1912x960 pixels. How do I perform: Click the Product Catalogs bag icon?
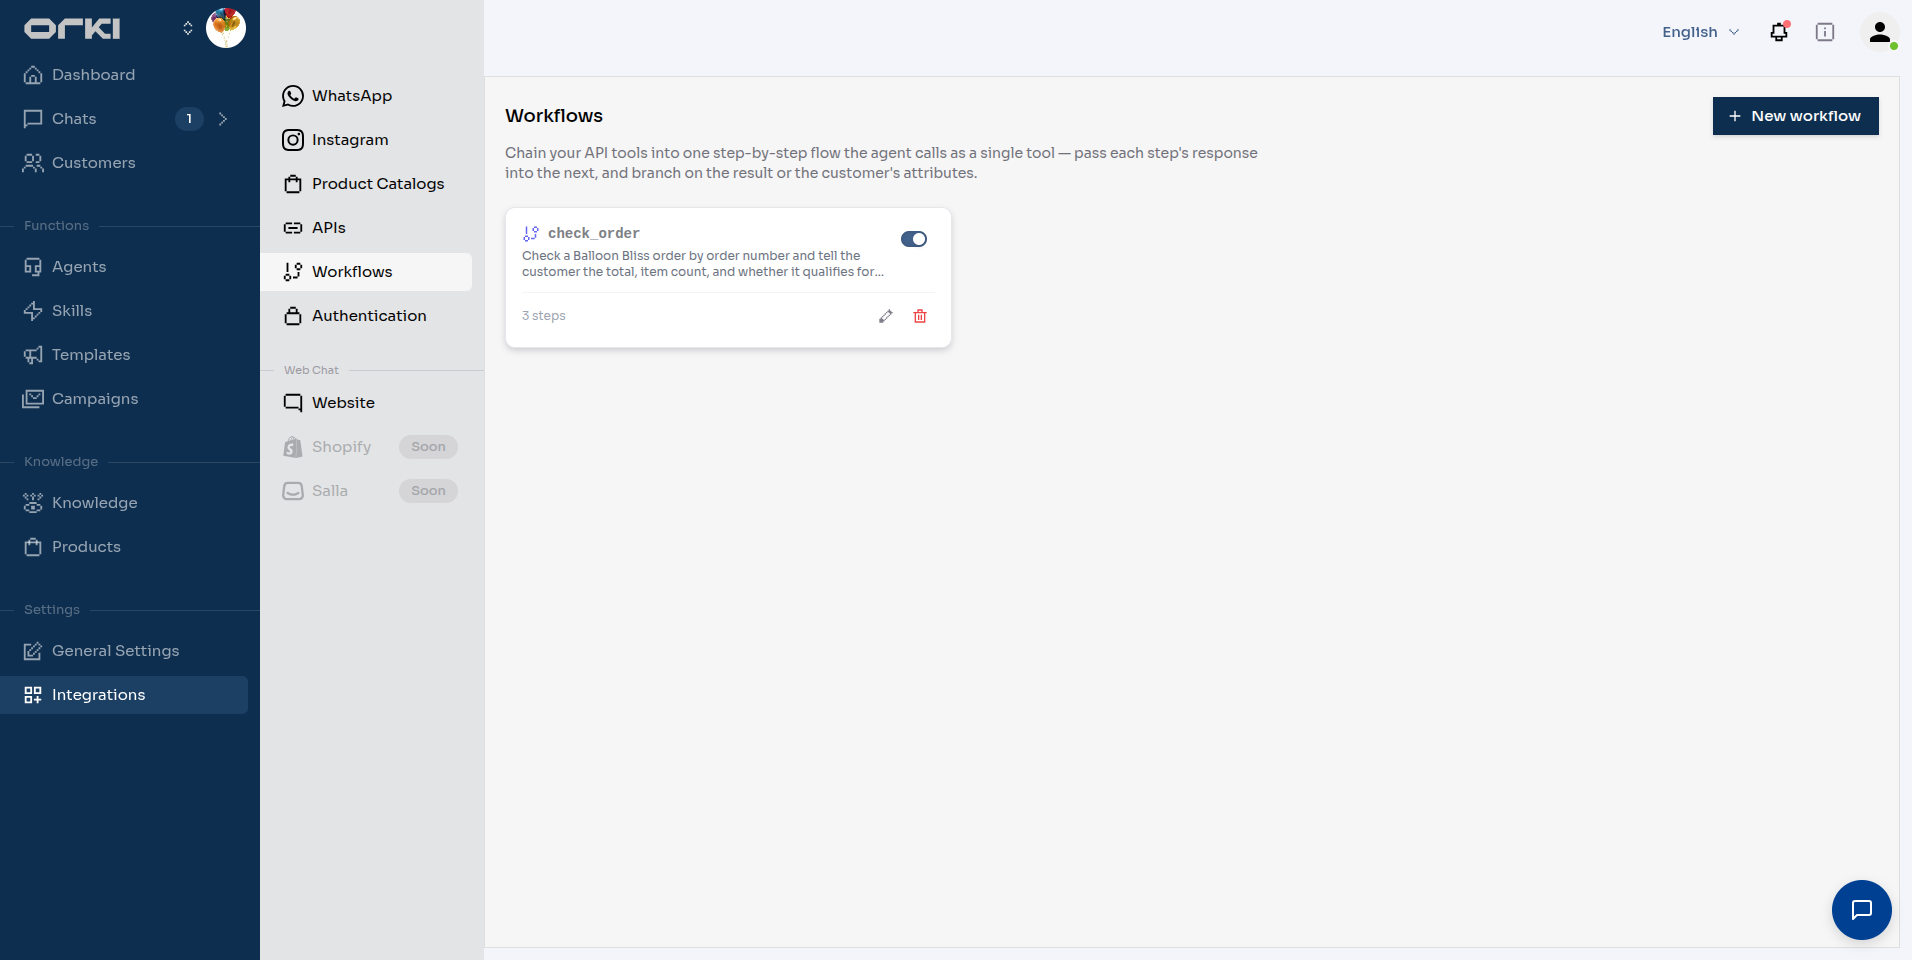[x=293, y=184]
